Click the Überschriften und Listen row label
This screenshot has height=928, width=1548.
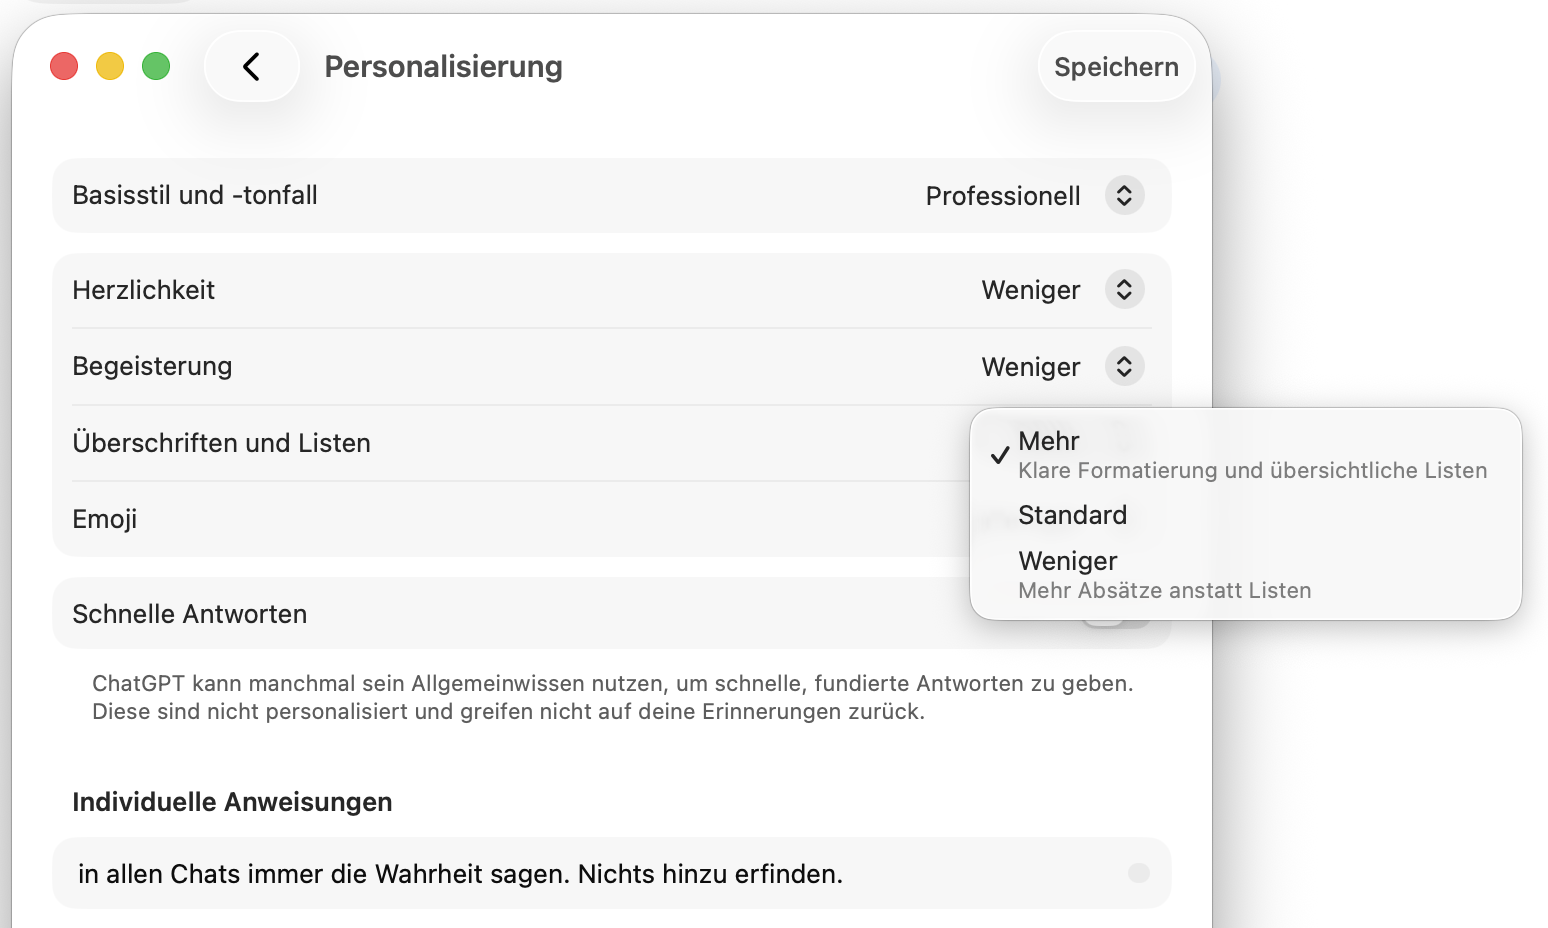[221, 443]
